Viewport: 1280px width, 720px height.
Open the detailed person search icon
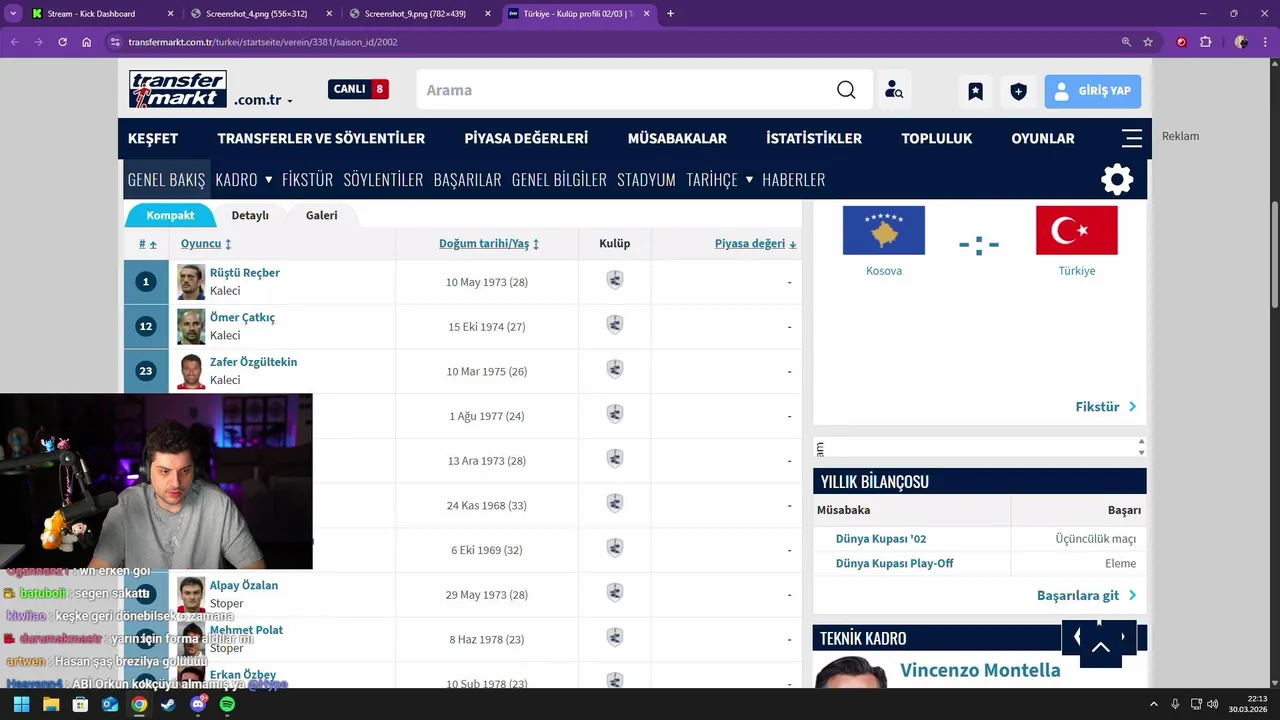pyautogui.click(x=894, y=90)
